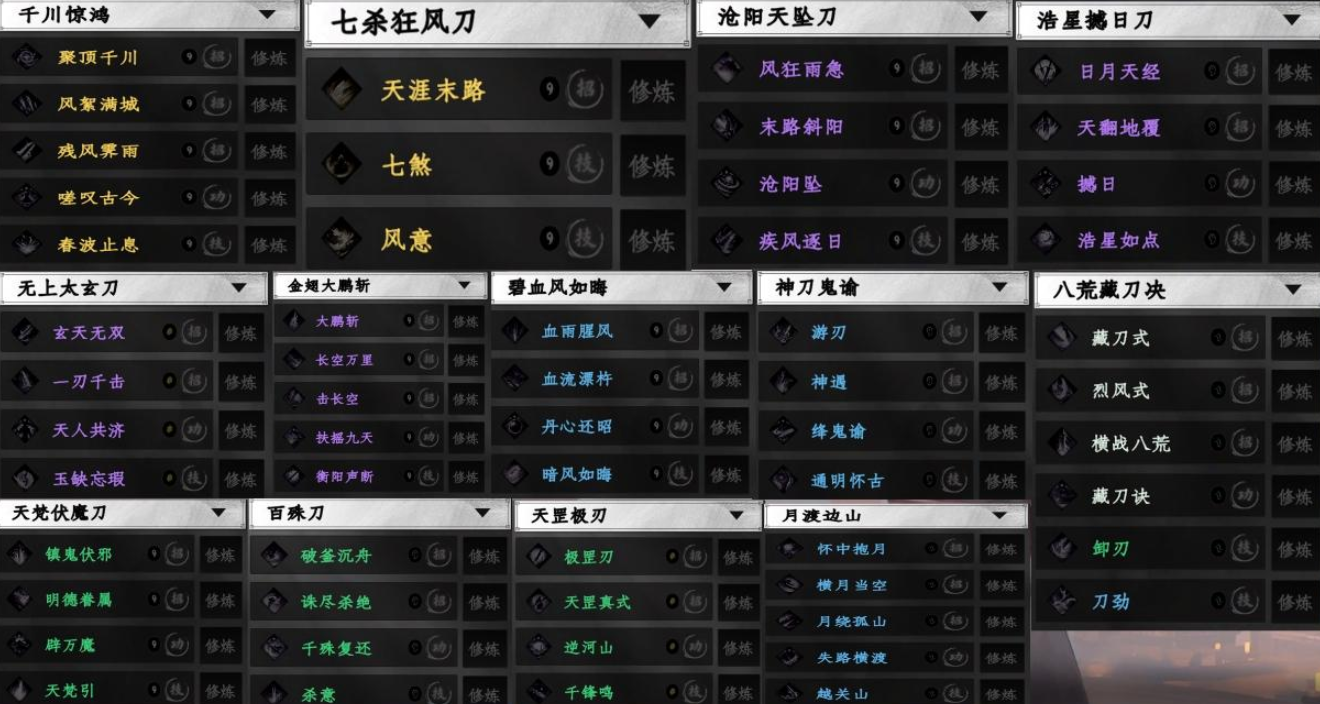Viewport: 1320px width, 704px height.
Task: Click the 技 type badge in 刀劲 row
Action: tap(1244, 601)
